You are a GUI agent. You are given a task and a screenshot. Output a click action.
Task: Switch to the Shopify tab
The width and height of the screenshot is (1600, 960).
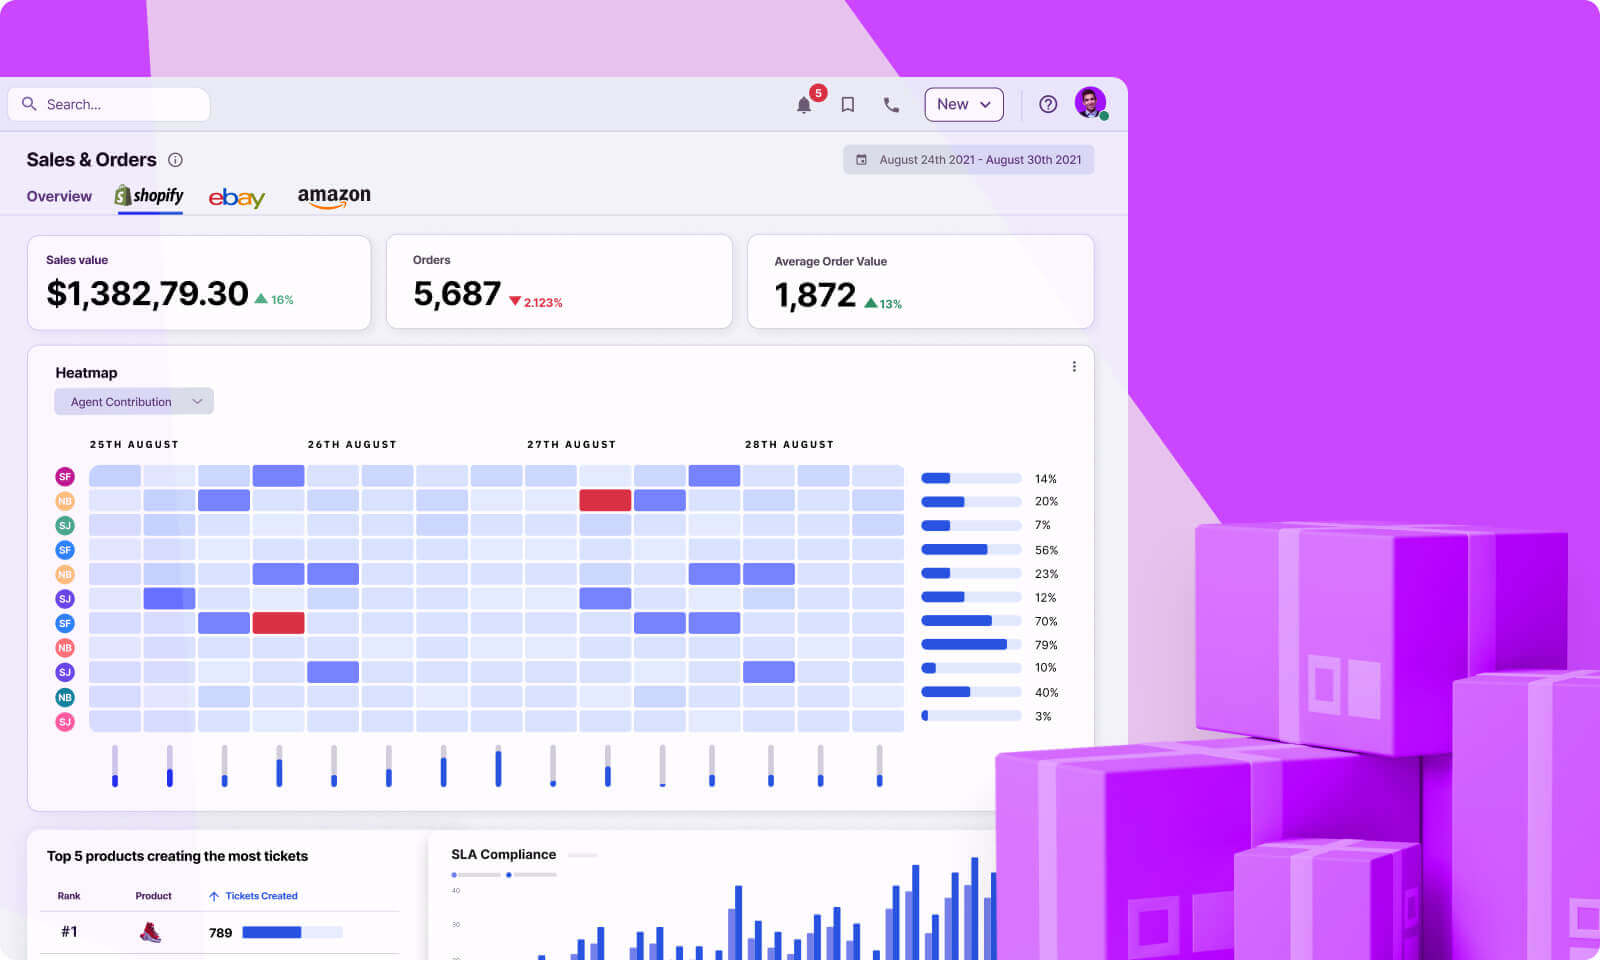pyautogui.click(x=149, y=196)
